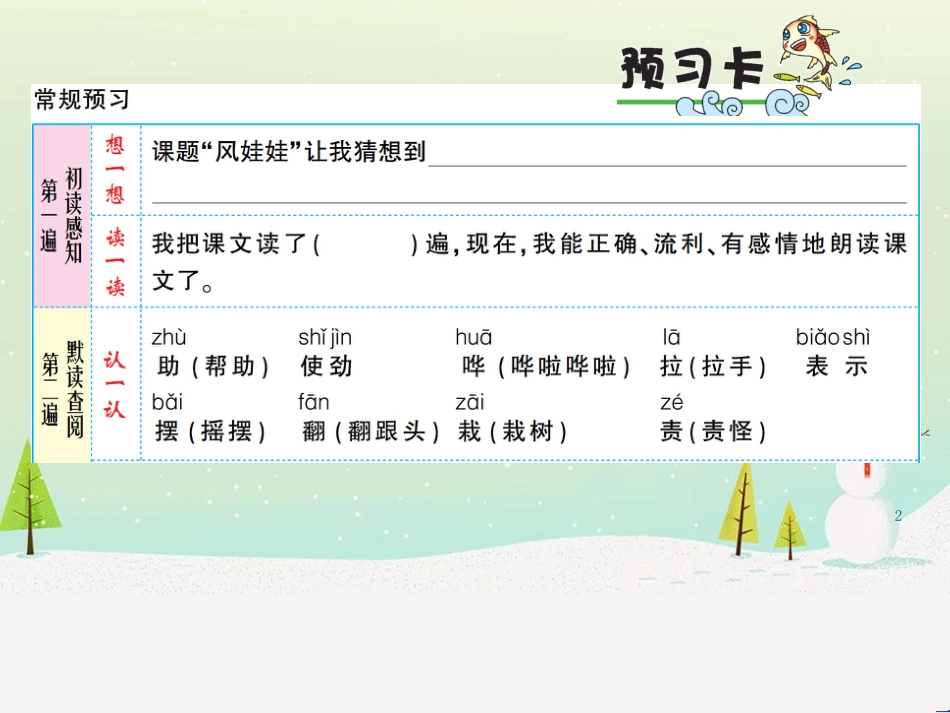Click the pinyin shǐ jìn
The image size is (950, 713).
pyautogui.click(x=325, y=337)
